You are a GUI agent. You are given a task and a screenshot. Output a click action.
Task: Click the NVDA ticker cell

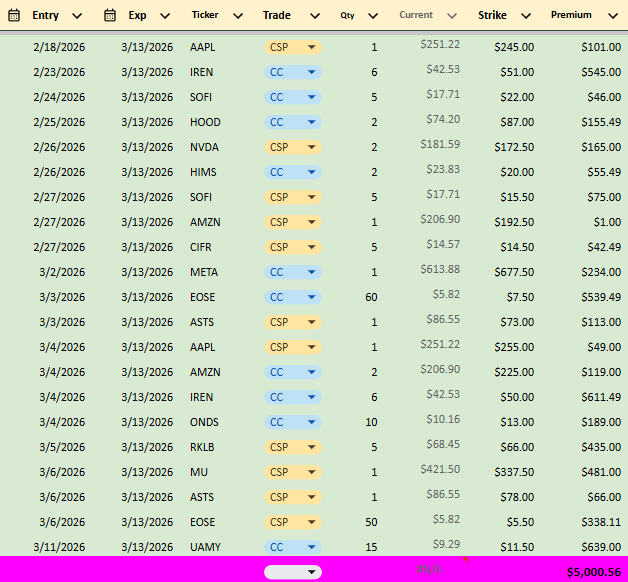(x=204, y=147)
